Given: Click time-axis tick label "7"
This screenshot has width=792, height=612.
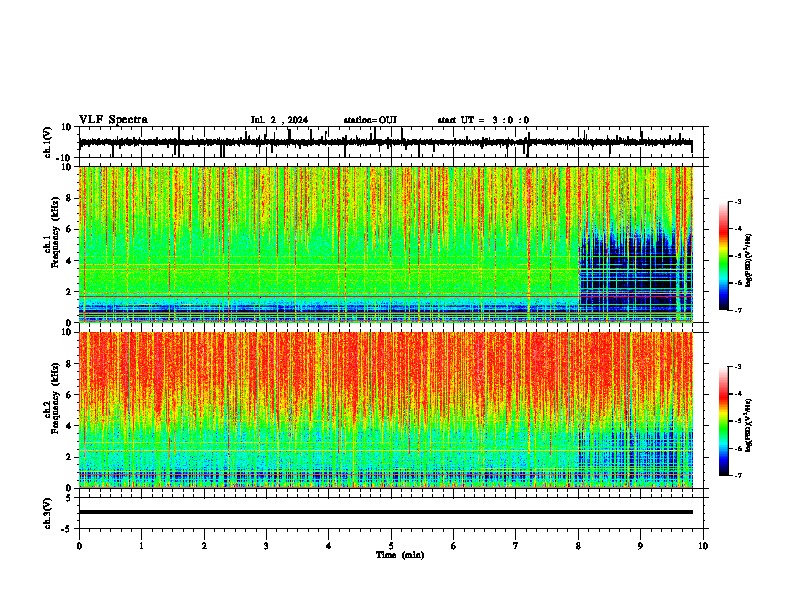Looking at the screenshot, I should pyautogui.click(x=516, y=546).
